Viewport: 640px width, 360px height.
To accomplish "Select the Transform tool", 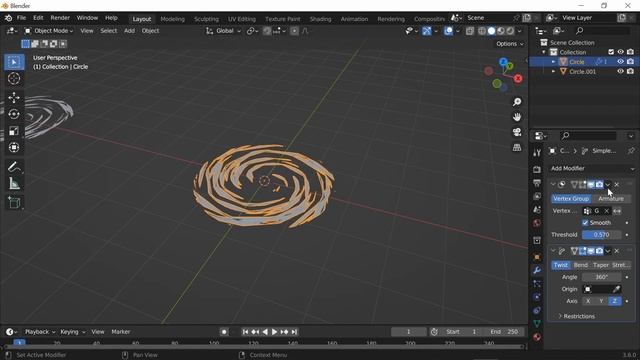I will [14, 147].
